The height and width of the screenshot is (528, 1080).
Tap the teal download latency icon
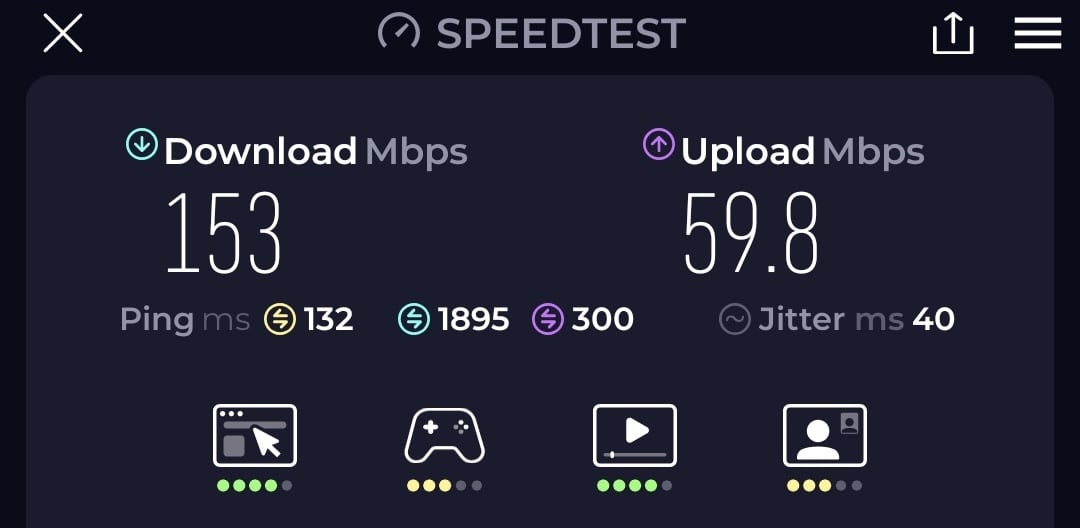(x=414, y=319)
